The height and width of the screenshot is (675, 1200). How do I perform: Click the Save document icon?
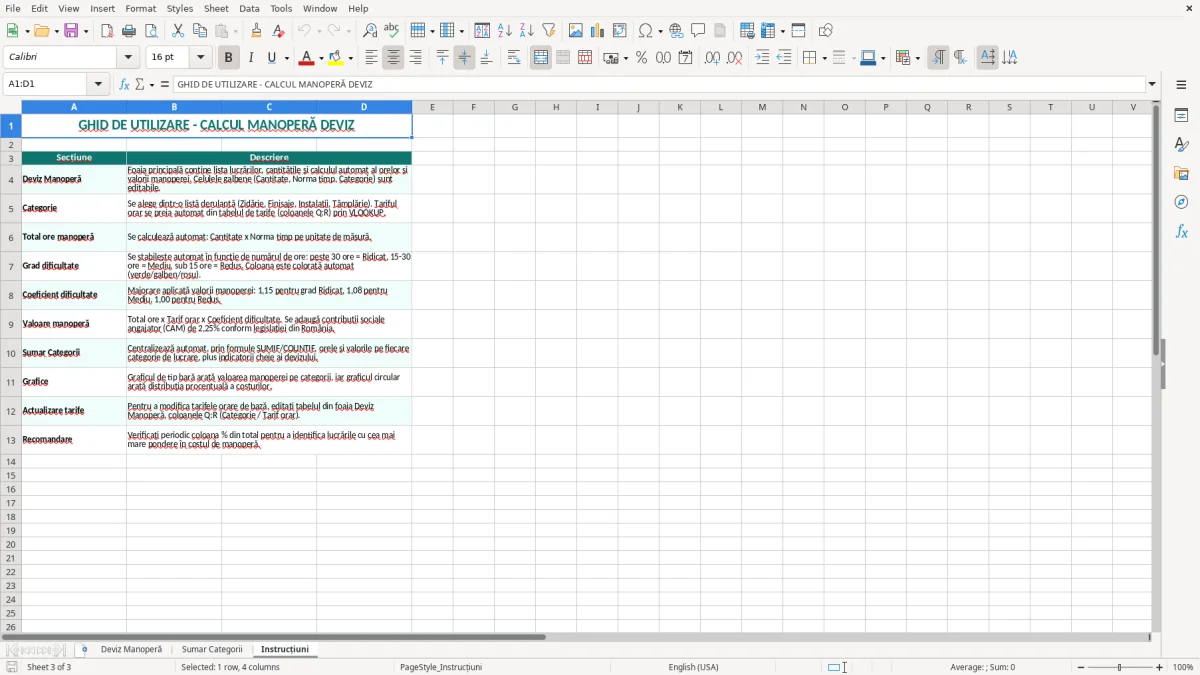(71, 31)
